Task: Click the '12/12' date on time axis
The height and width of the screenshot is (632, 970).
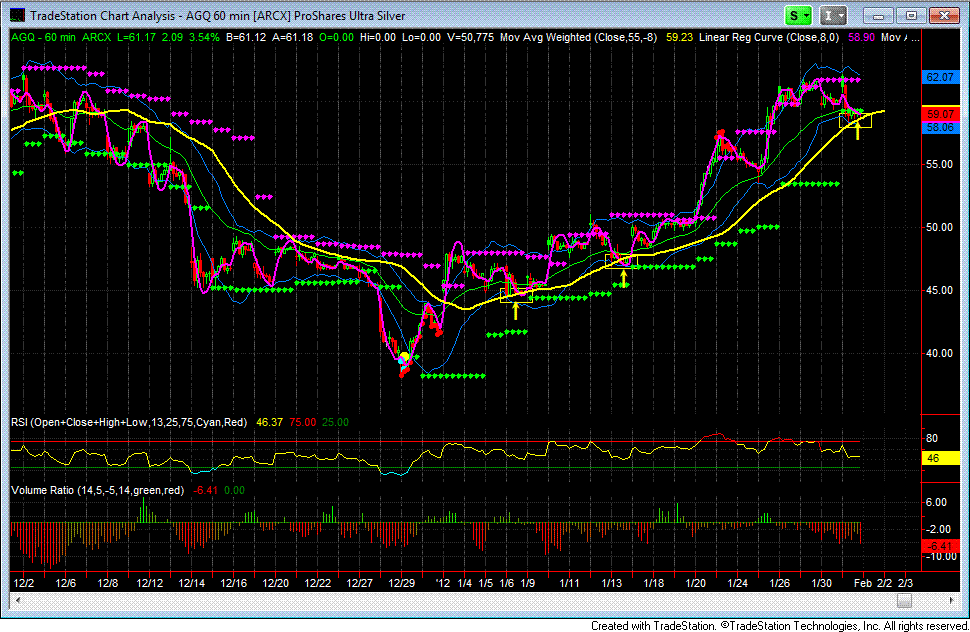Action: click(150, 583)
